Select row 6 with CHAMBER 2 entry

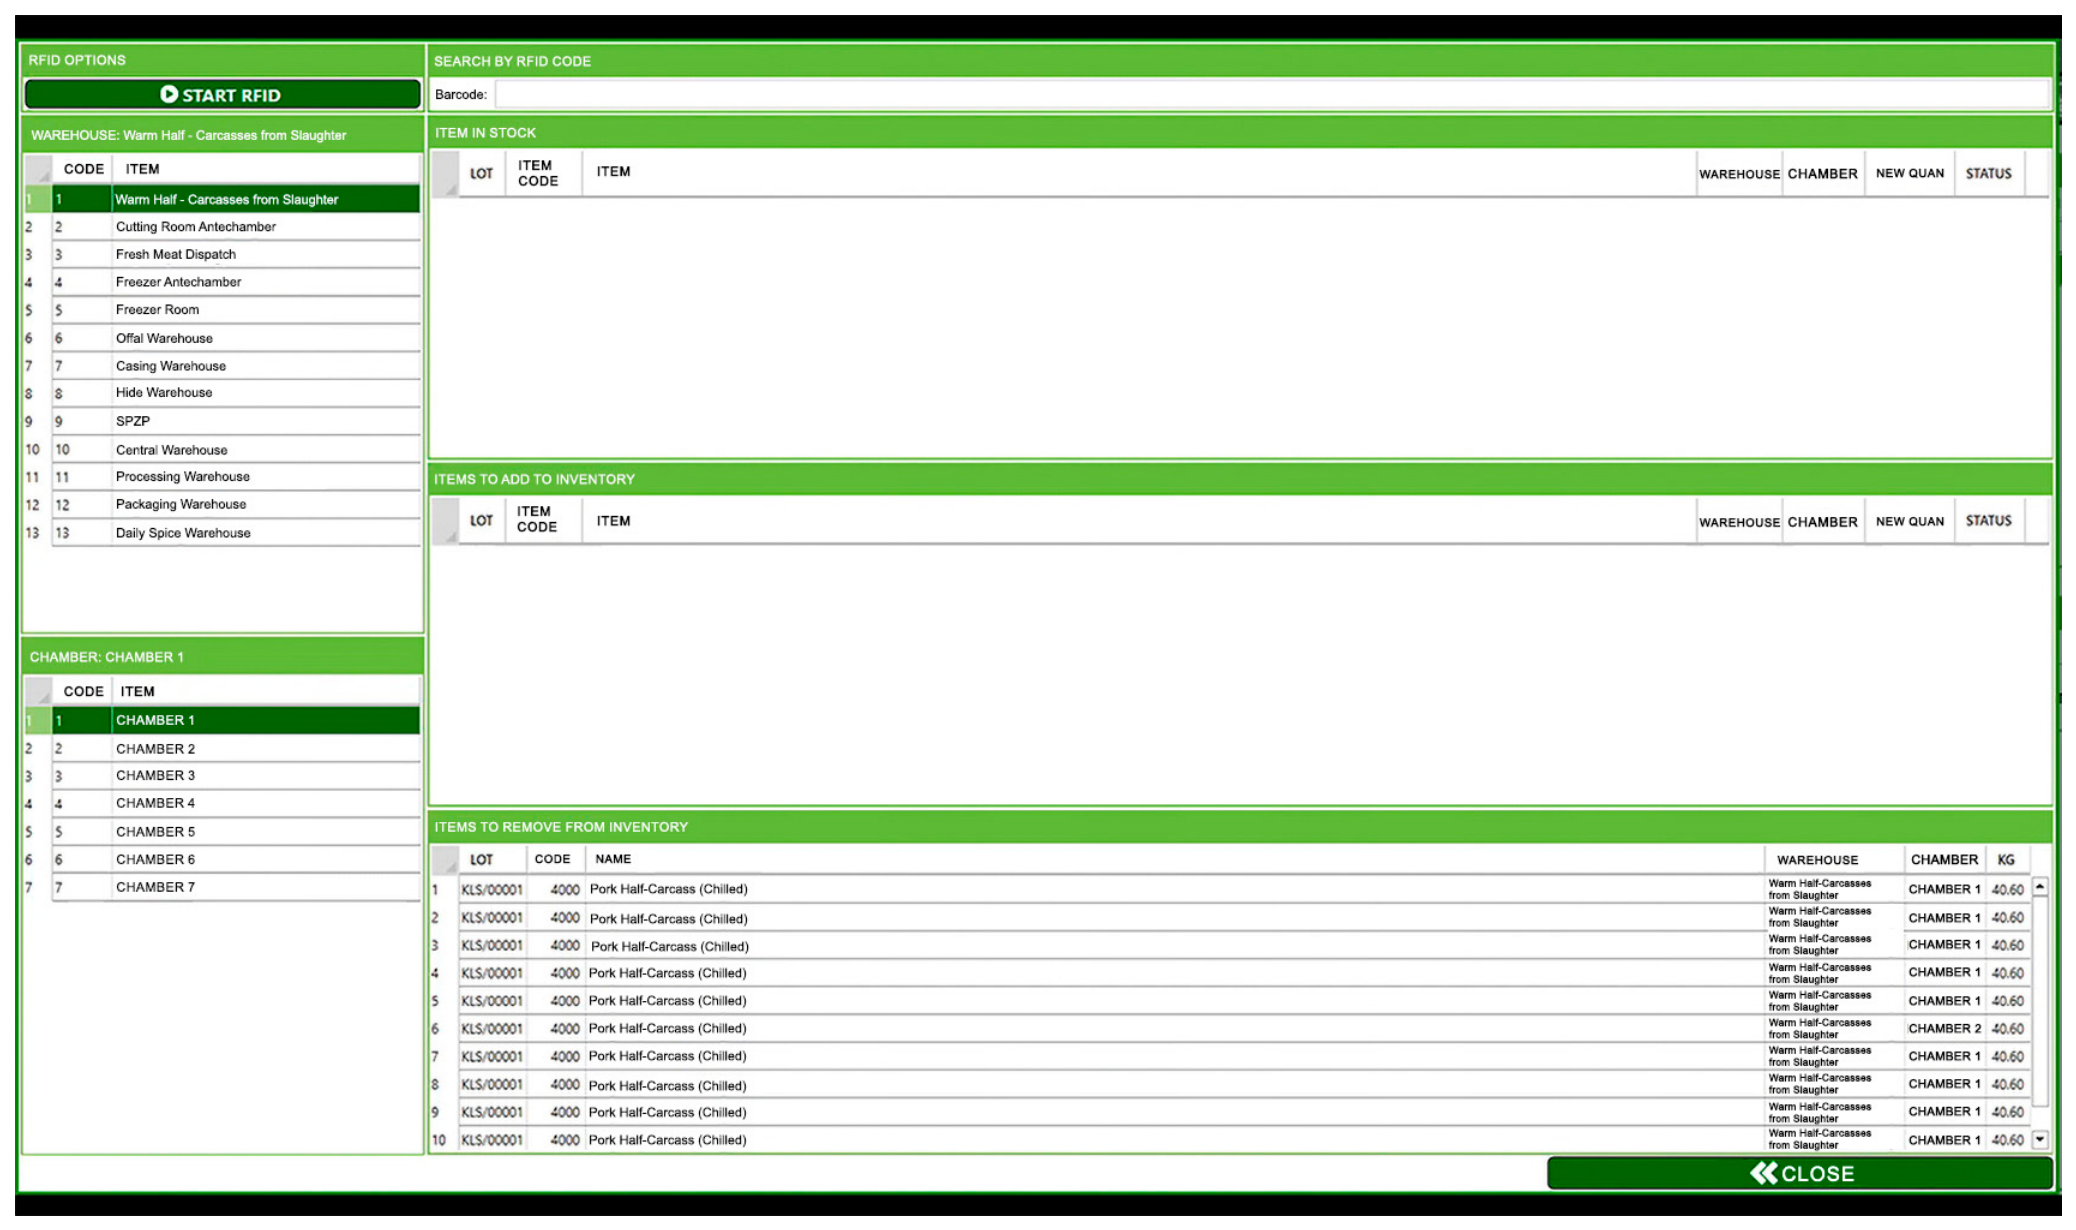pyautogui.click(x=1231, y=1029)
